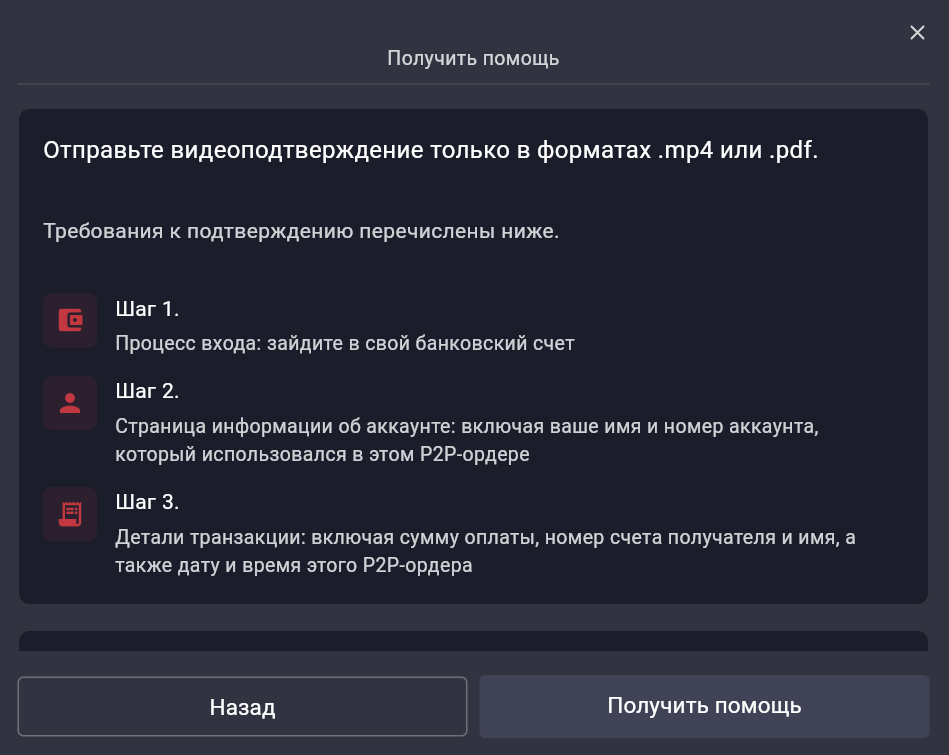Viewport: 949px width, 755px height.
Task: Click 'также дату и время' line in step 3
Action: click(x=294, y=565)
